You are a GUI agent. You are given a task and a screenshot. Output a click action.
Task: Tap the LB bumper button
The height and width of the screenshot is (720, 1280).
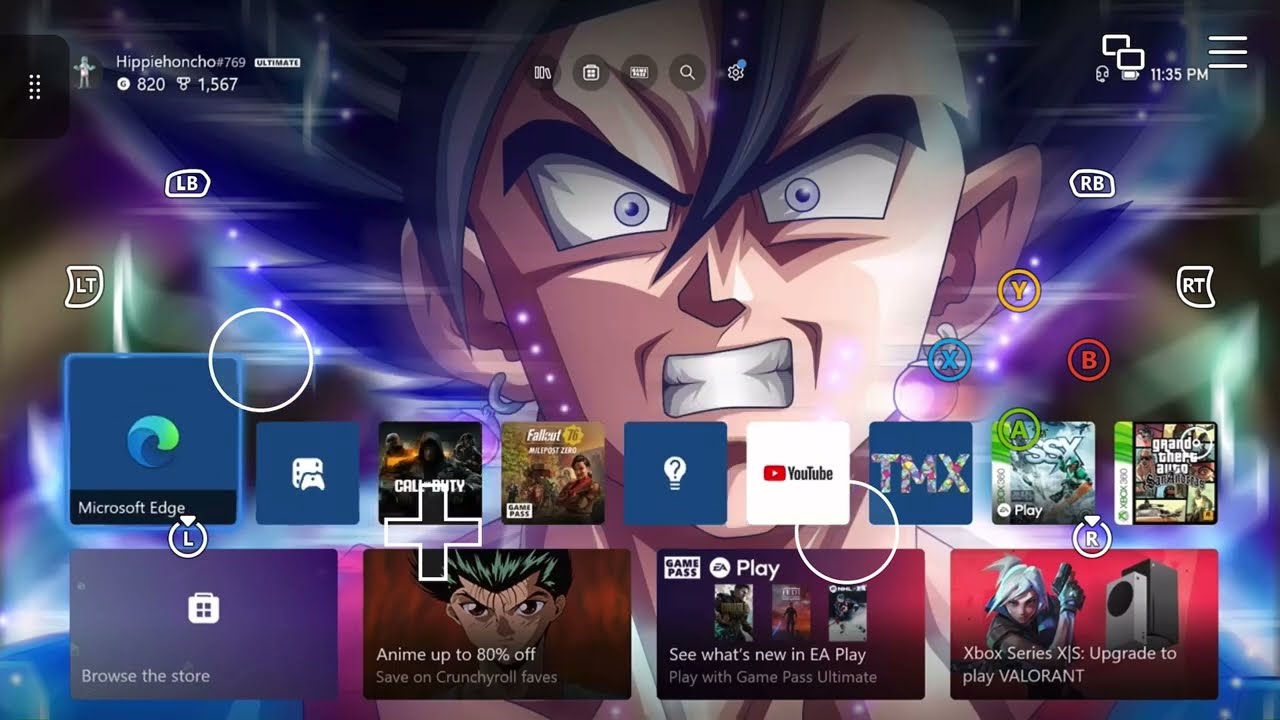tap(187, 184)
